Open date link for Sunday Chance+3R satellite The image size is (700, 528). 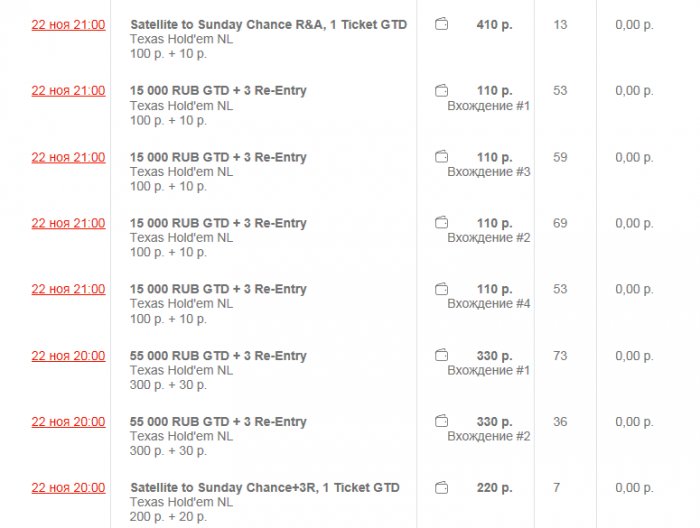click(x=68, y=487)
